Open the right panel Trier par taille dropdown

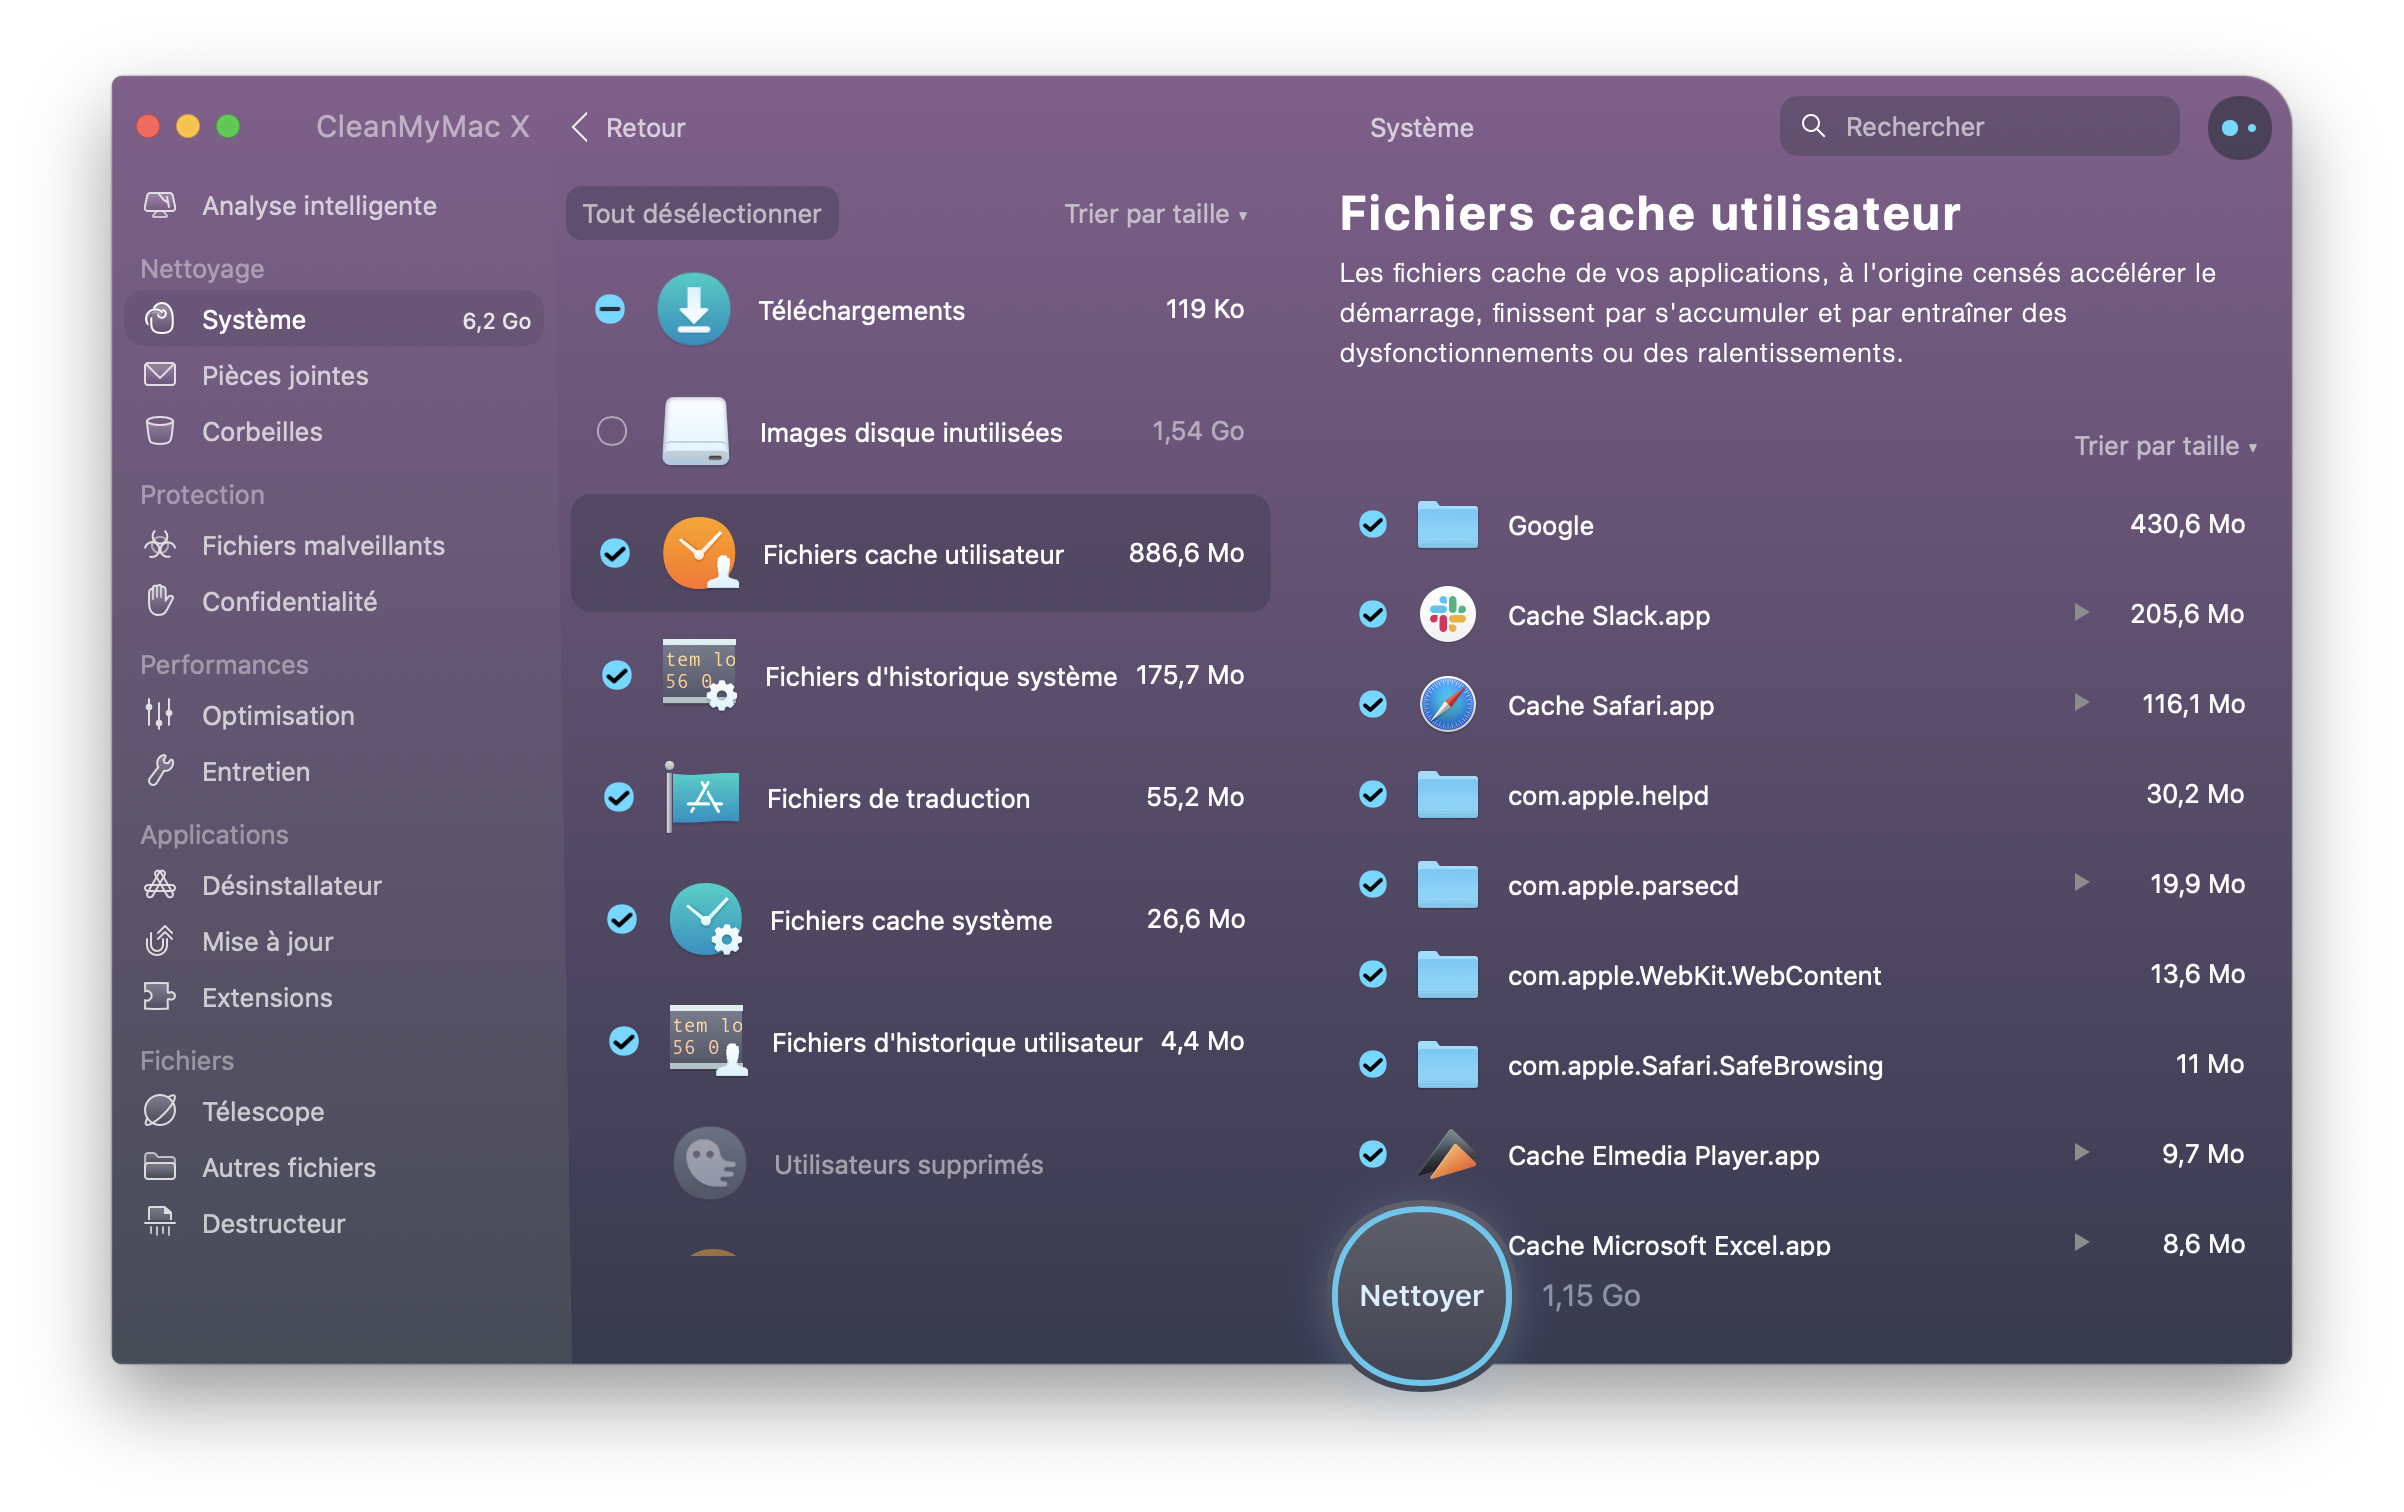[x=2166, y=446]
